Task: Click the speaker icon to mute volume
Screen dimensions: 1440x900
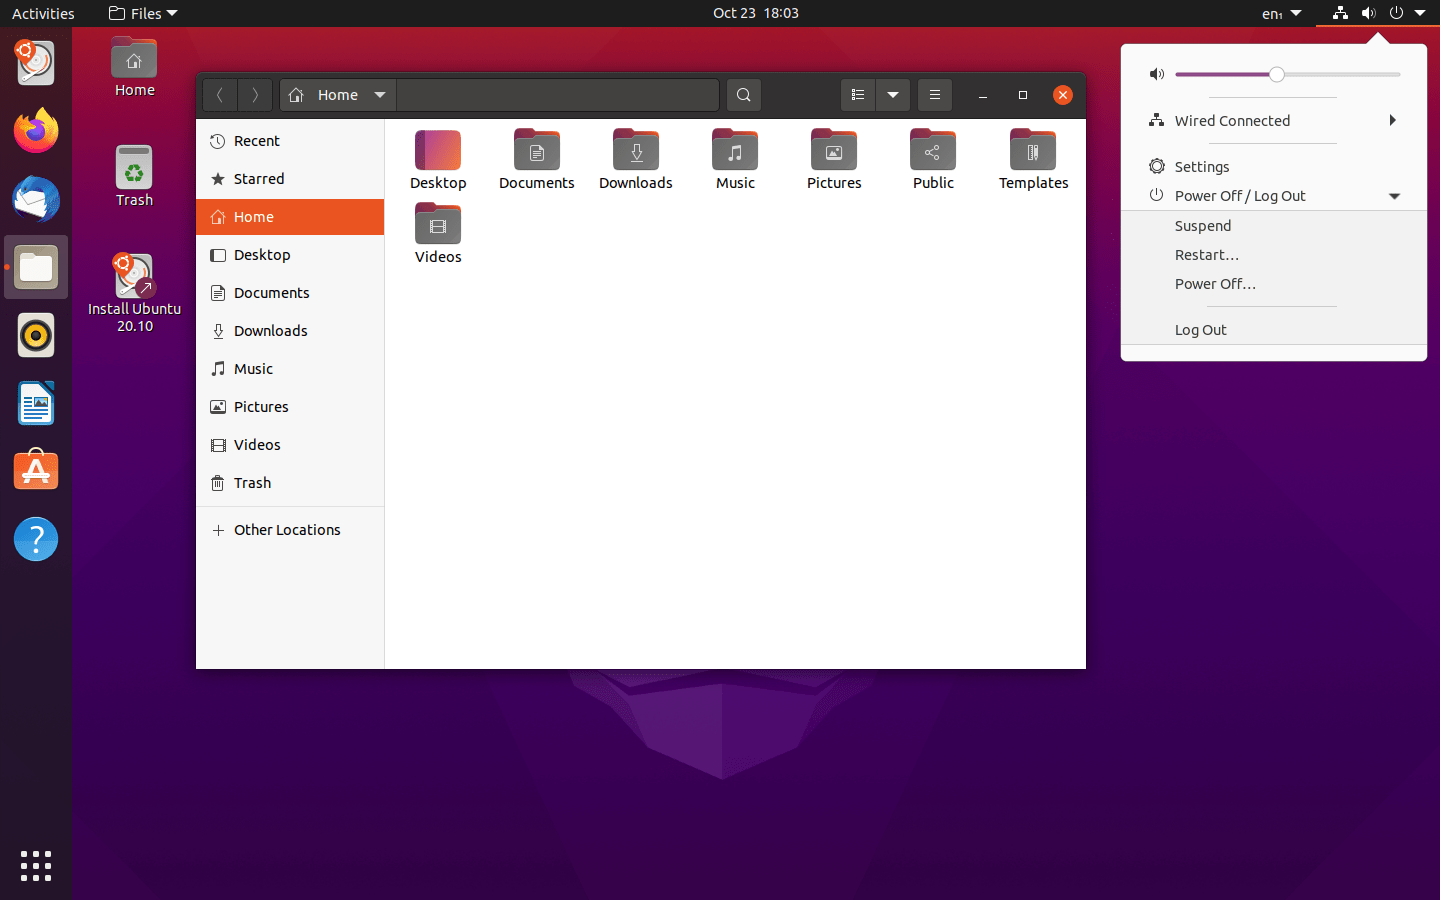Action: pyautogui.click(x=1157, y=74)
